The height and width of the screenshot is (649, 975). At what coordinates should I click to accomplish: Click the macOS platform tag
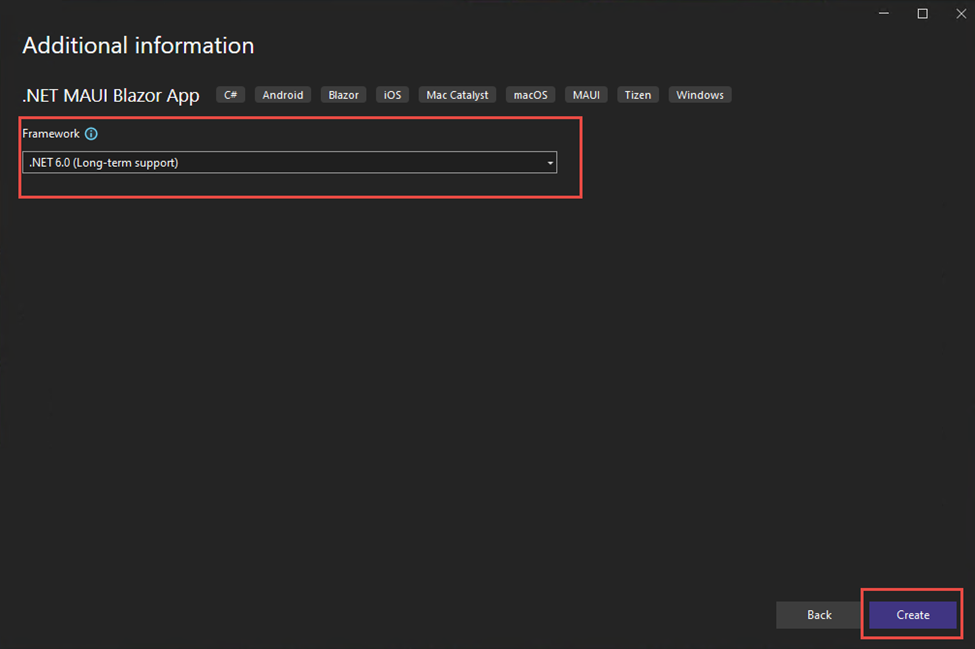530,95
